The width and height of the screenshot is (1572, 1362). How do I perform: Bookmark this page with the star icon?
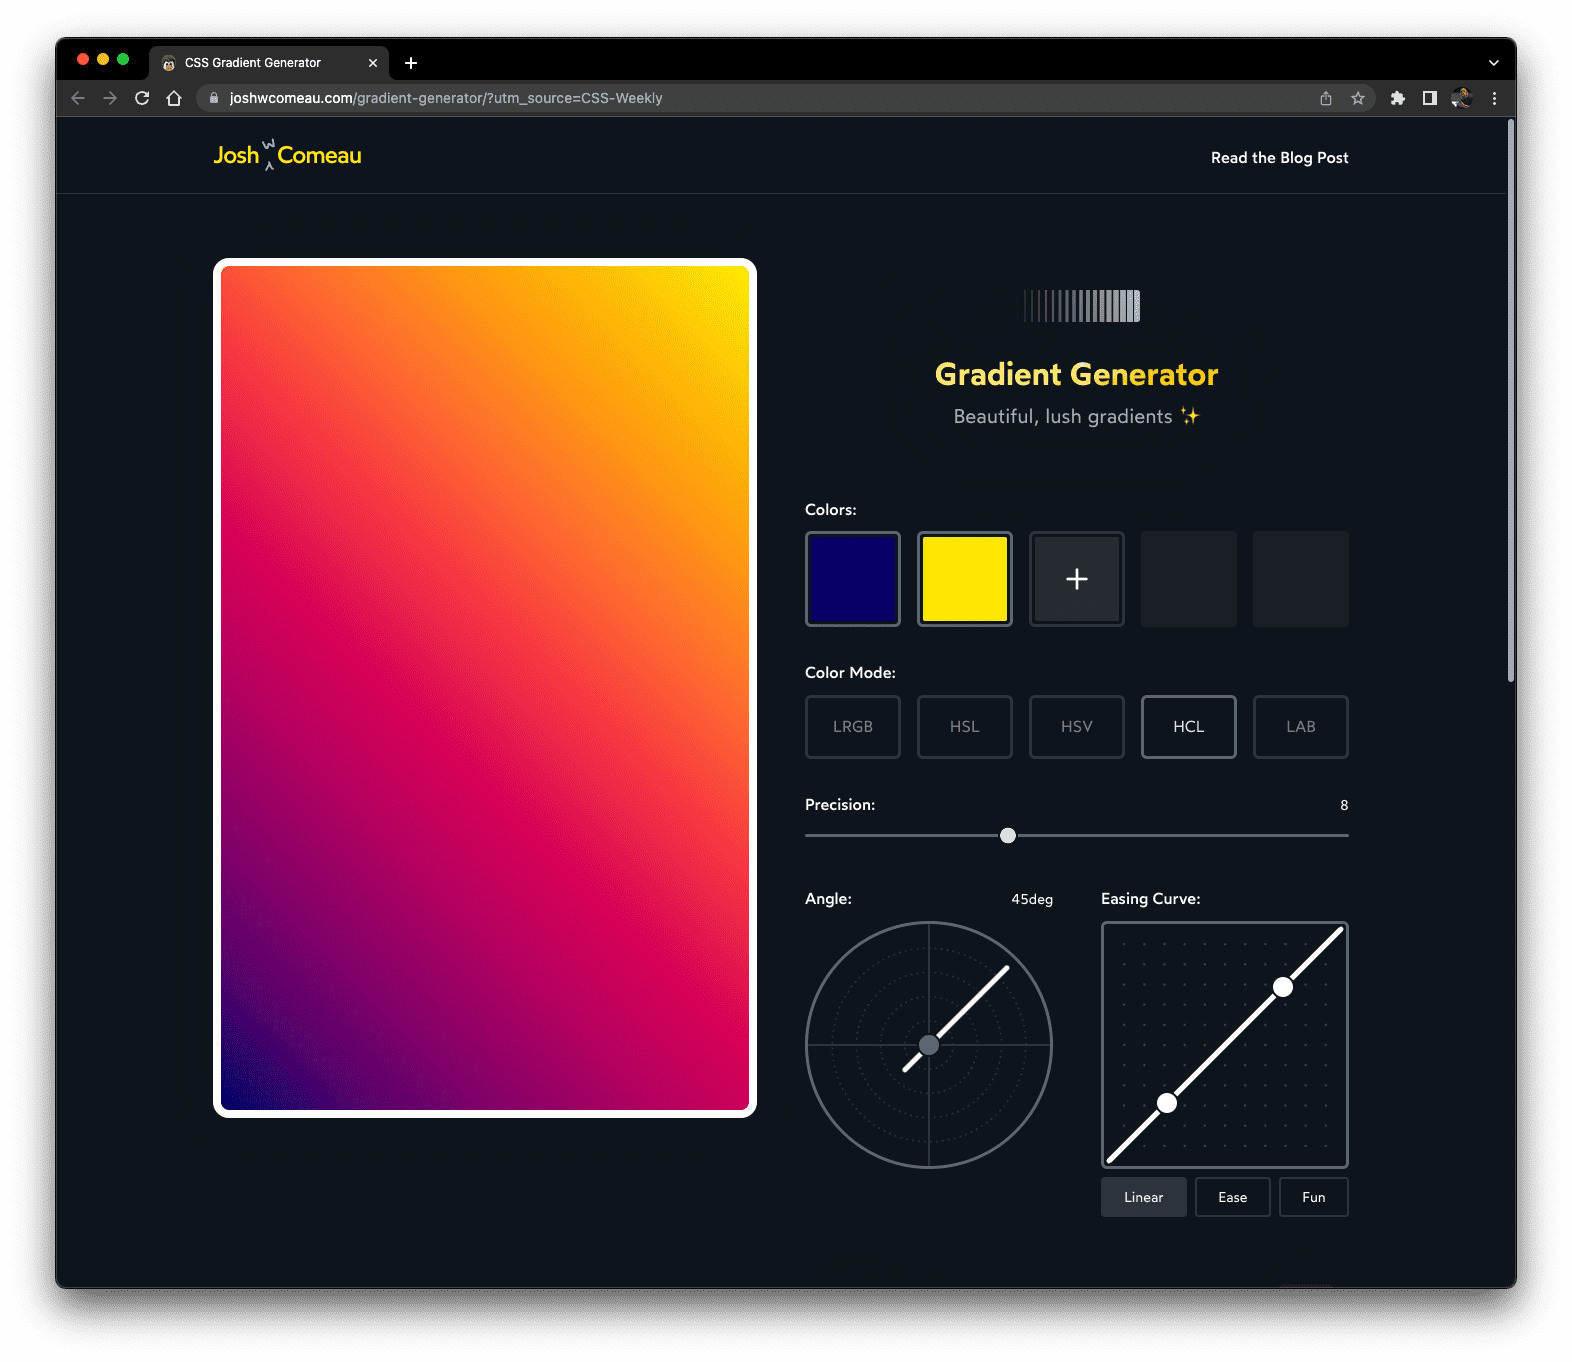[x=1358, y=98]
